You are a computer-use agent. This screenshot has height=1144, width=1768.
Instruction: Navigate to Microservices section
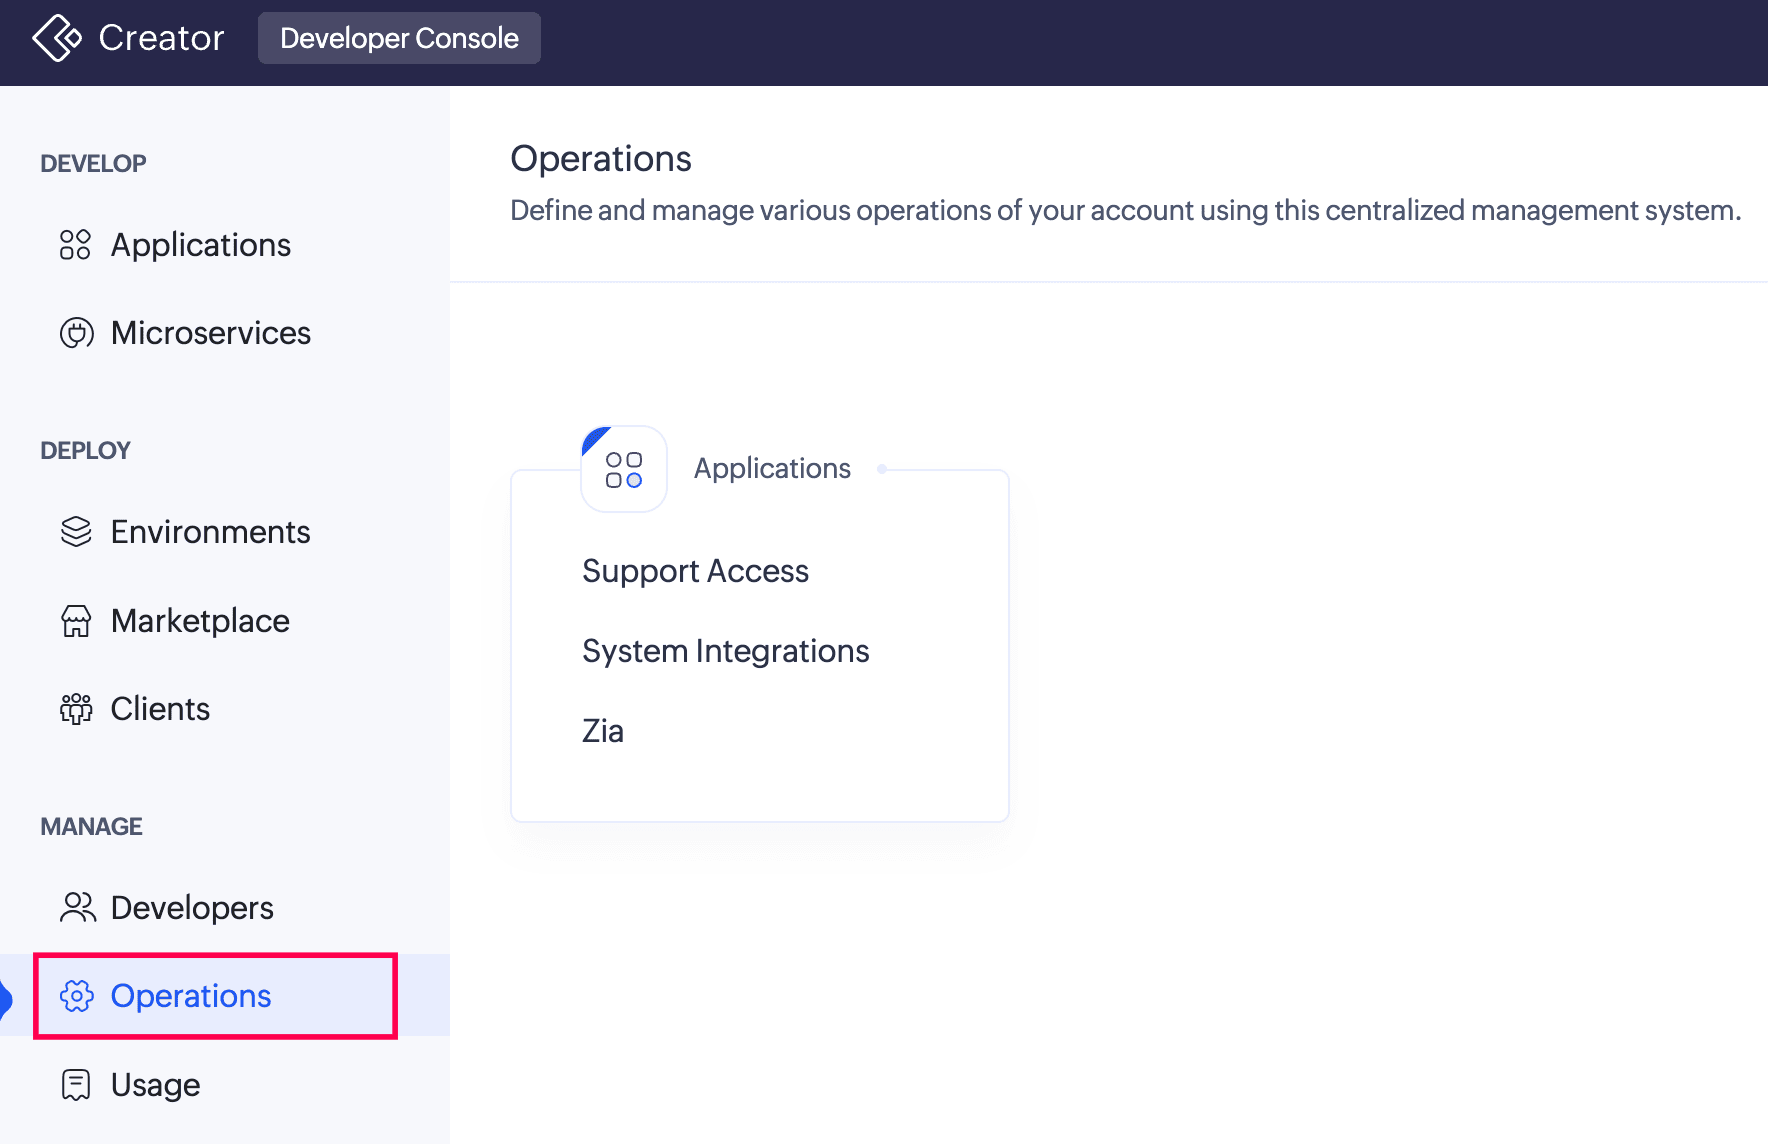coord(210,333)
